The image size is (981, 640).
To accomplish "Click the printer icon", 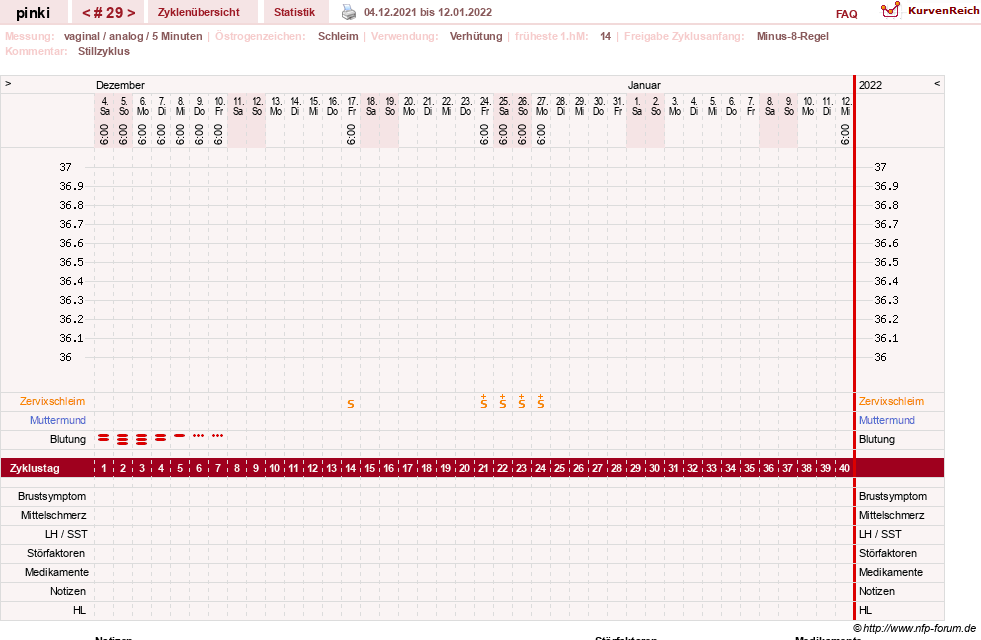I will tap(349, 12).
